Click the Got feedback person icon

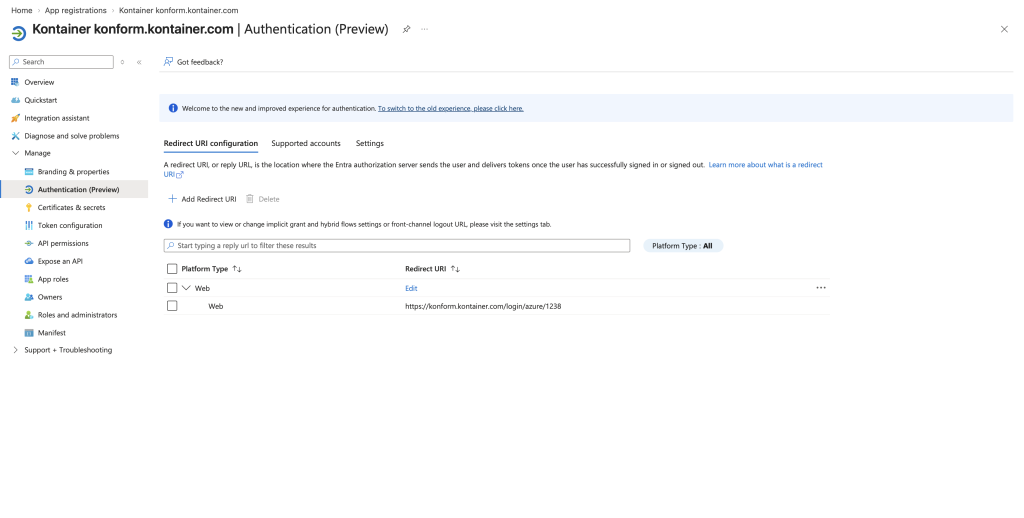click(168, 61)
